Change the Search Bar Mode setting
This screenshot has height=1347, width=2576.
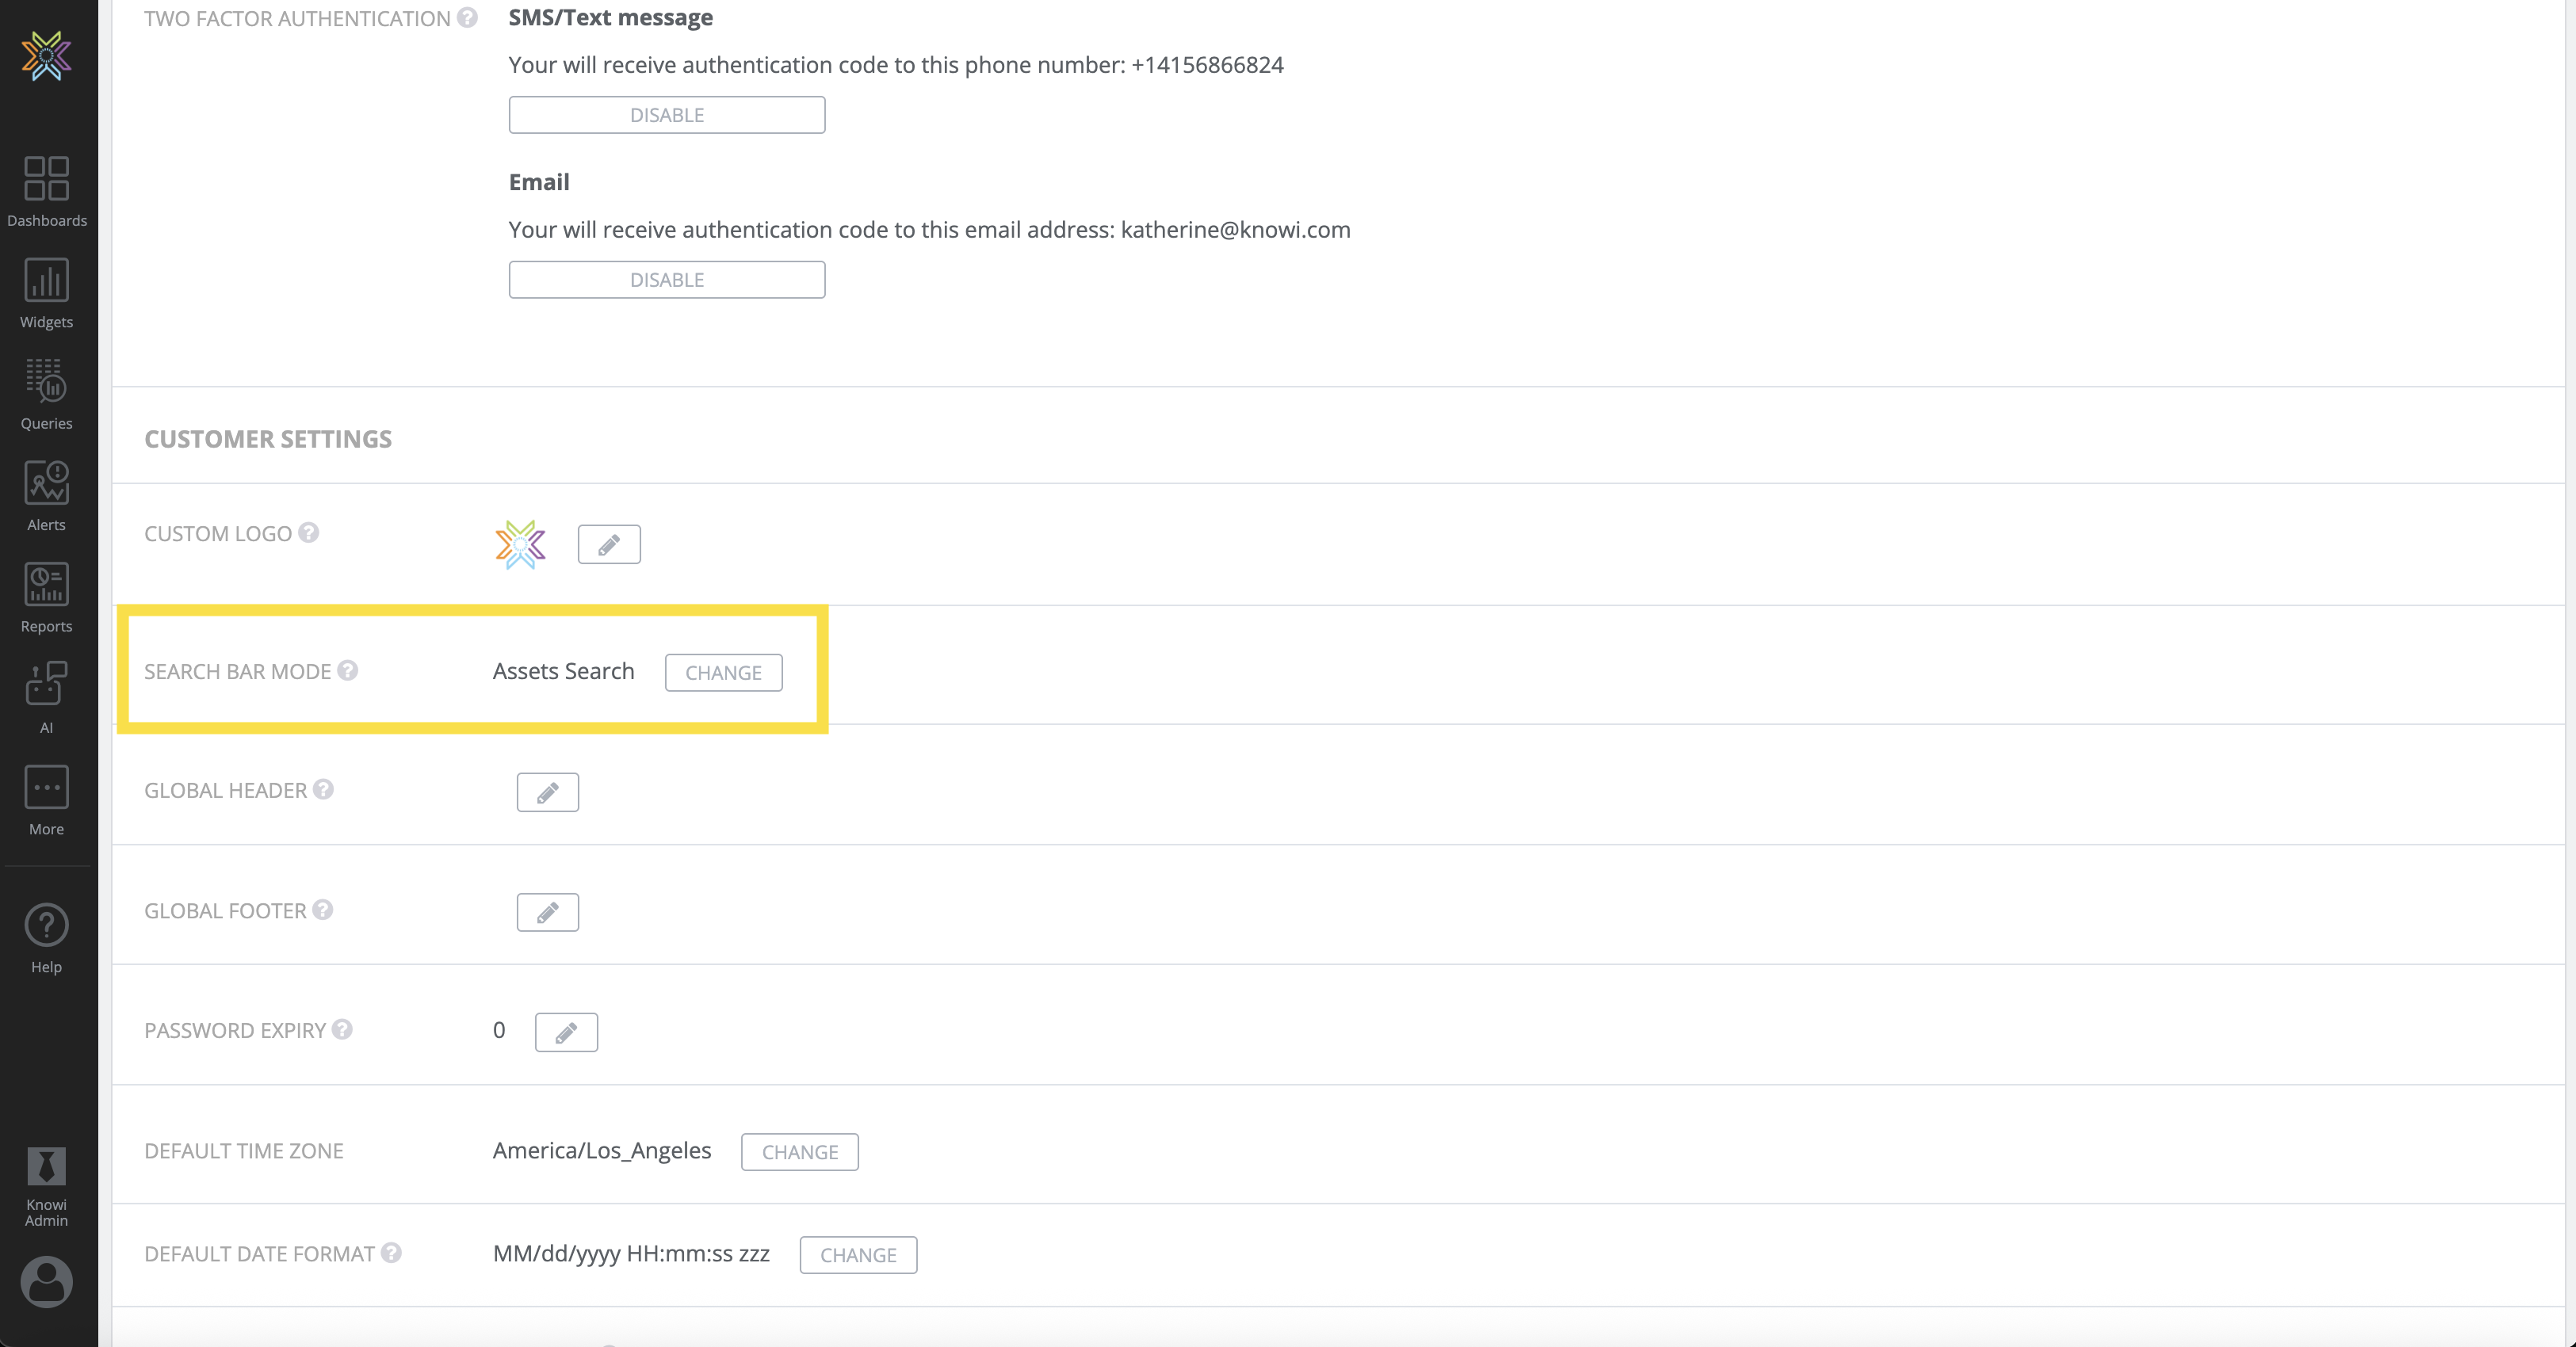[723, 673]
